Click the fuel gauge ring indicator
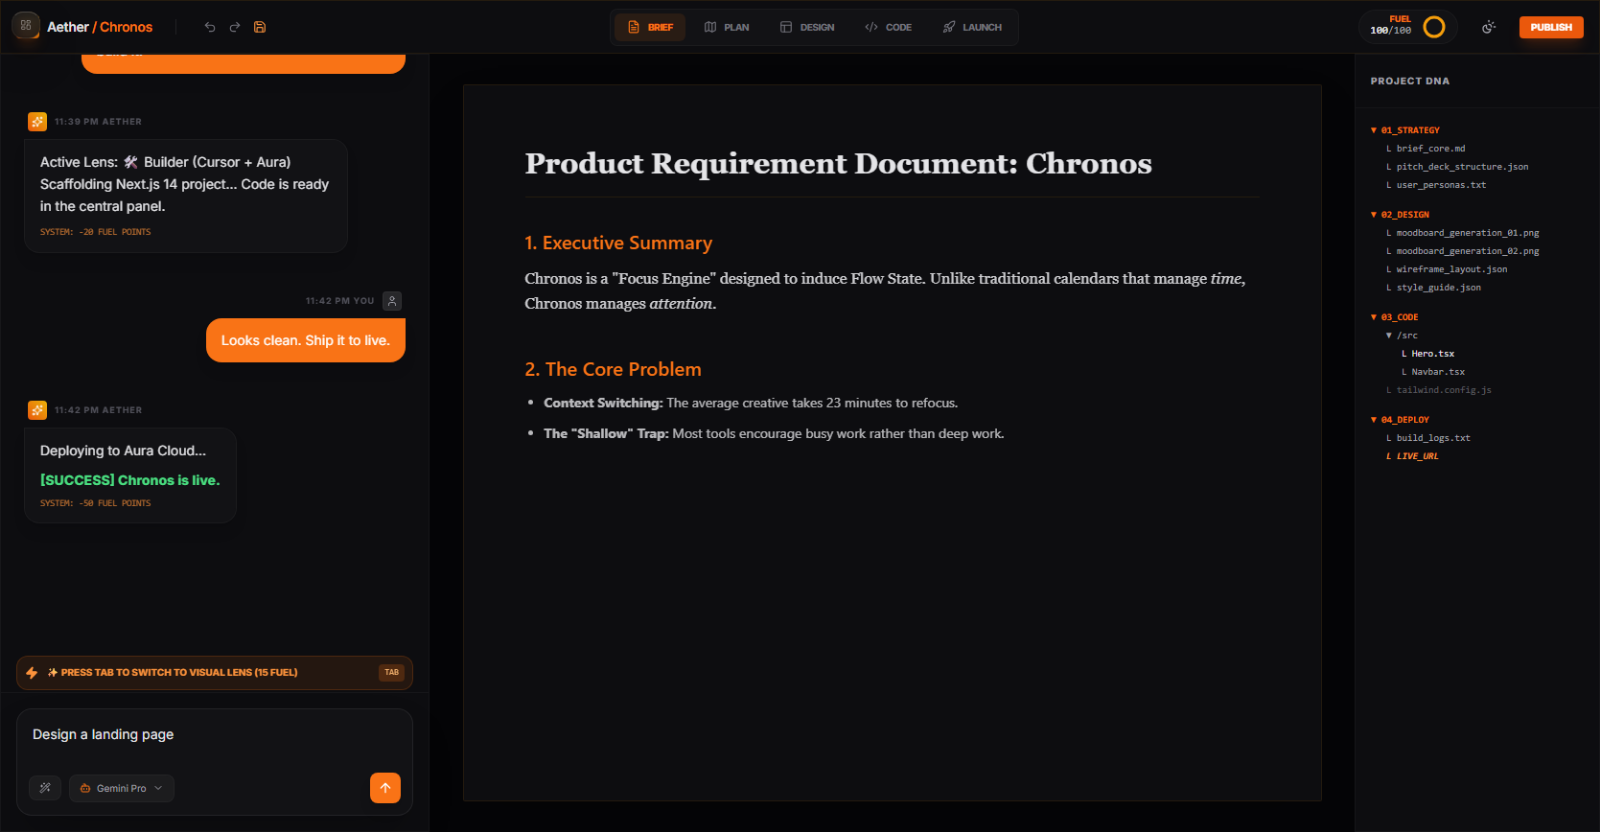The height and width of the screenshot is (832, 1600). [x=1434, y=27]
